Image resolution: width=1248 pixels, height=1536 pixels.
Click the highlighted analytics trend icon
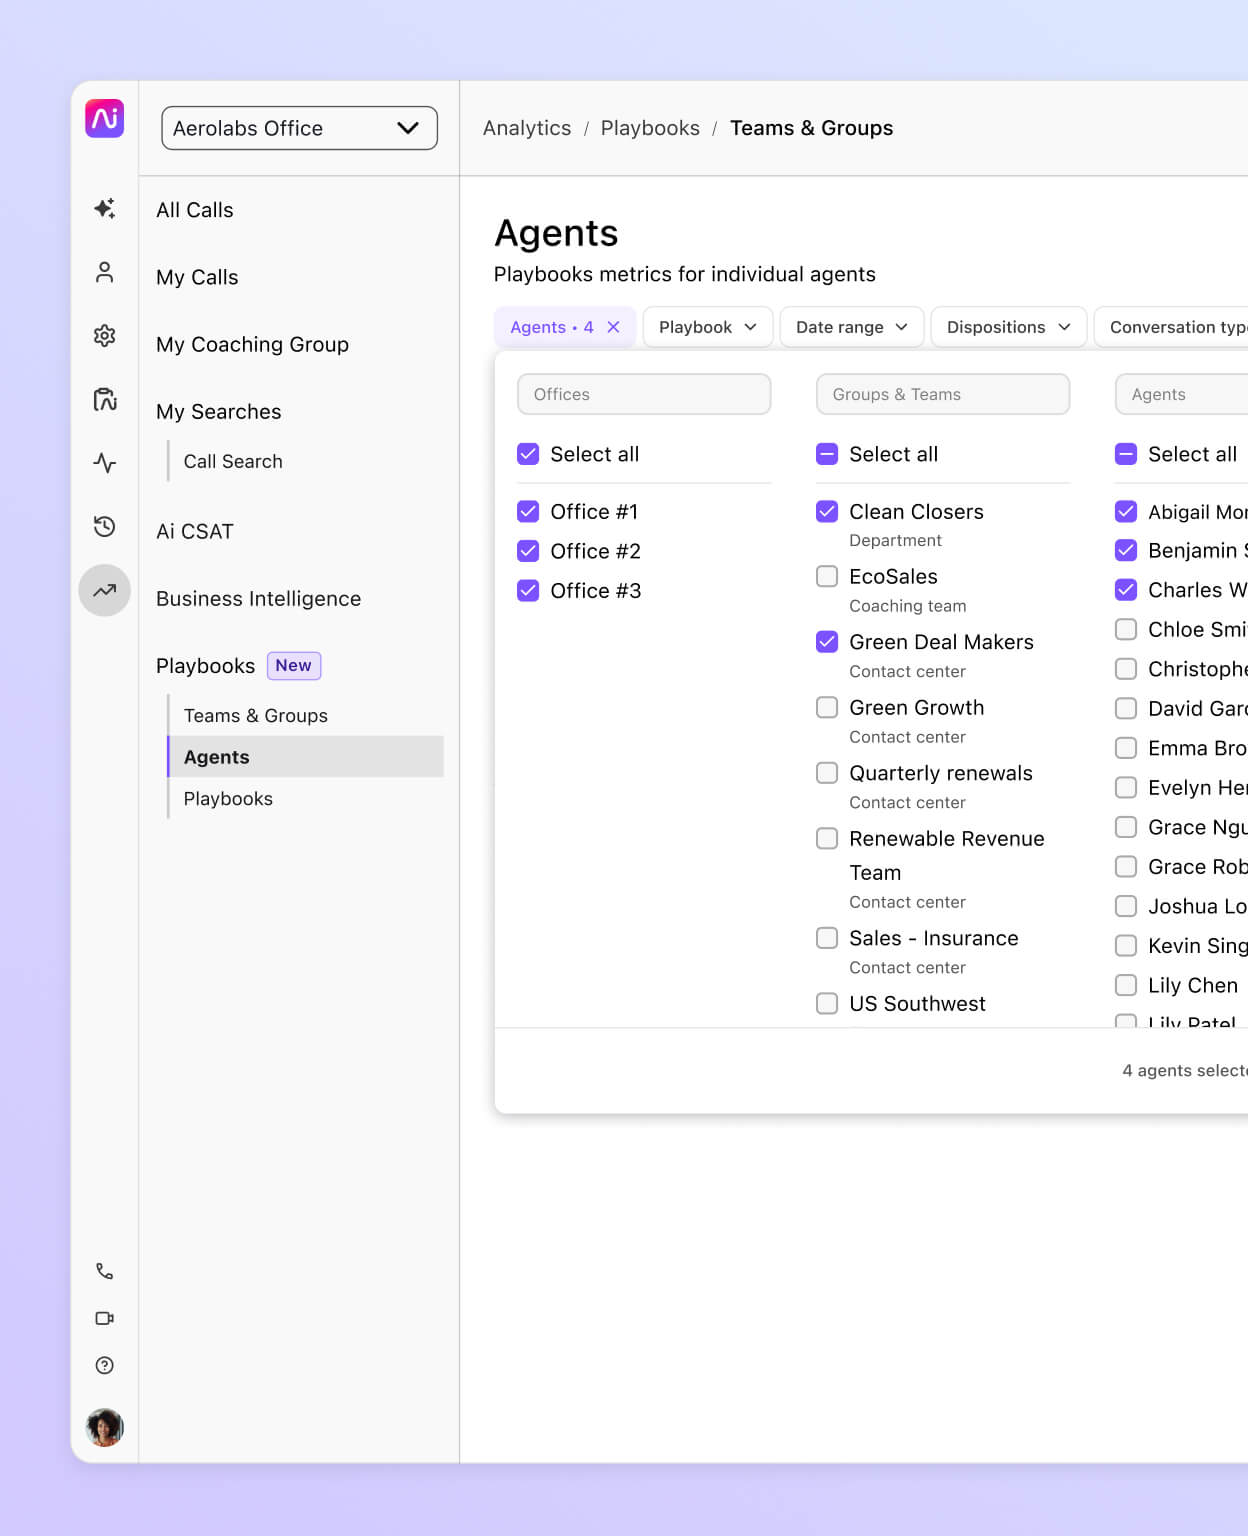point(104,591)
